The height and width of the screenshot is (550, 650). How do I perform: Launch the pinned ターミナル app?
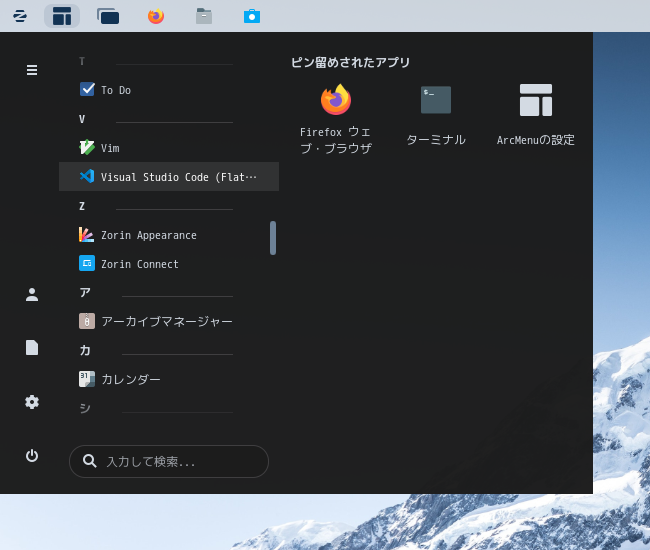(436, 115)
